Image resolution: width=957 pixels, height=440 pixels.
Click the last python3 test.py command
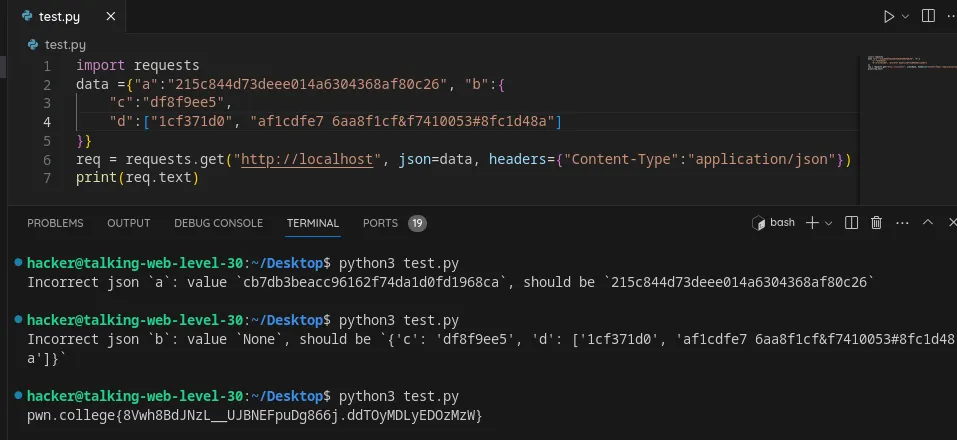click(x=399, y=396)
